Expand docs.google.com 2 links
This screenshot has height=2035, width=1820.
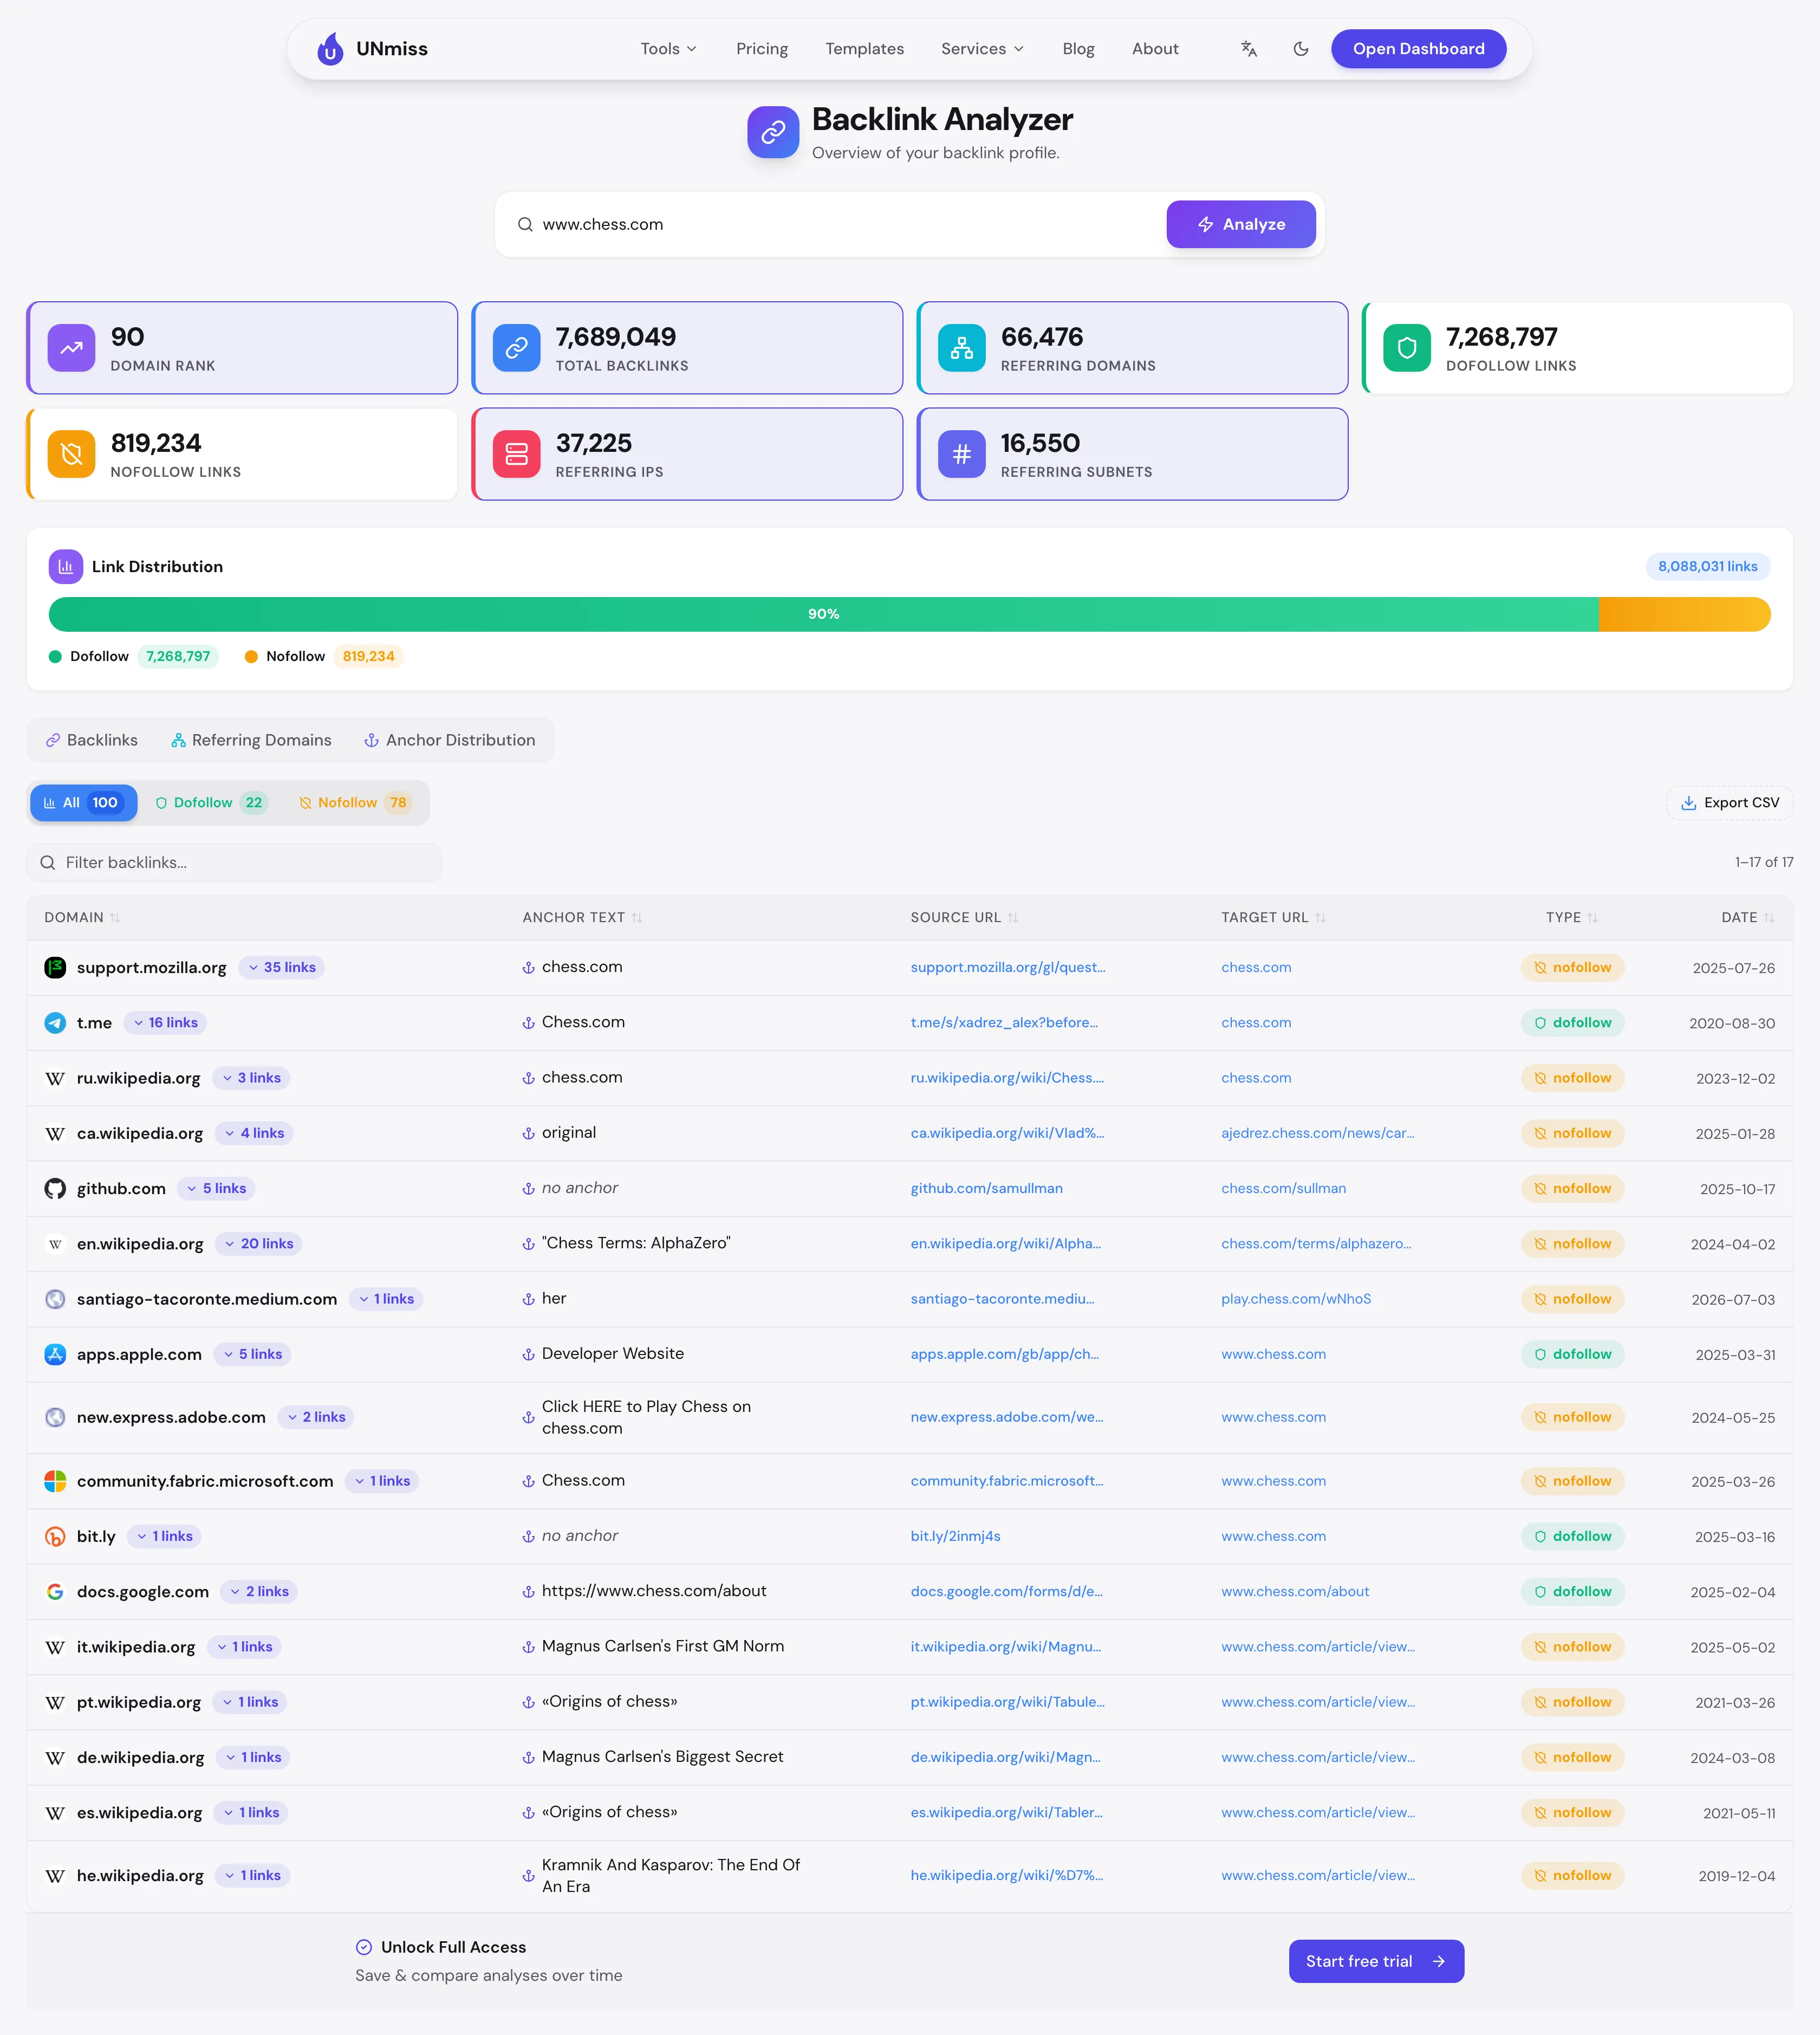pos(259,1591)
